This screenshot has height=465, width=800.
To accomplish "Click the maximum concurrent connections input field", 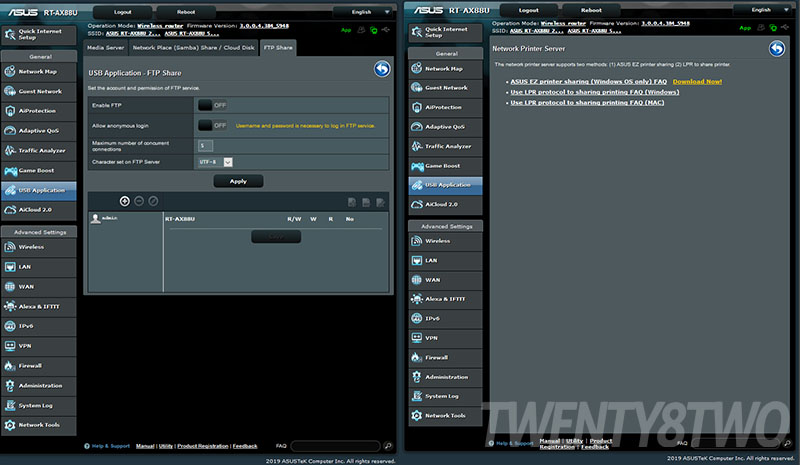I will [206, 146].
